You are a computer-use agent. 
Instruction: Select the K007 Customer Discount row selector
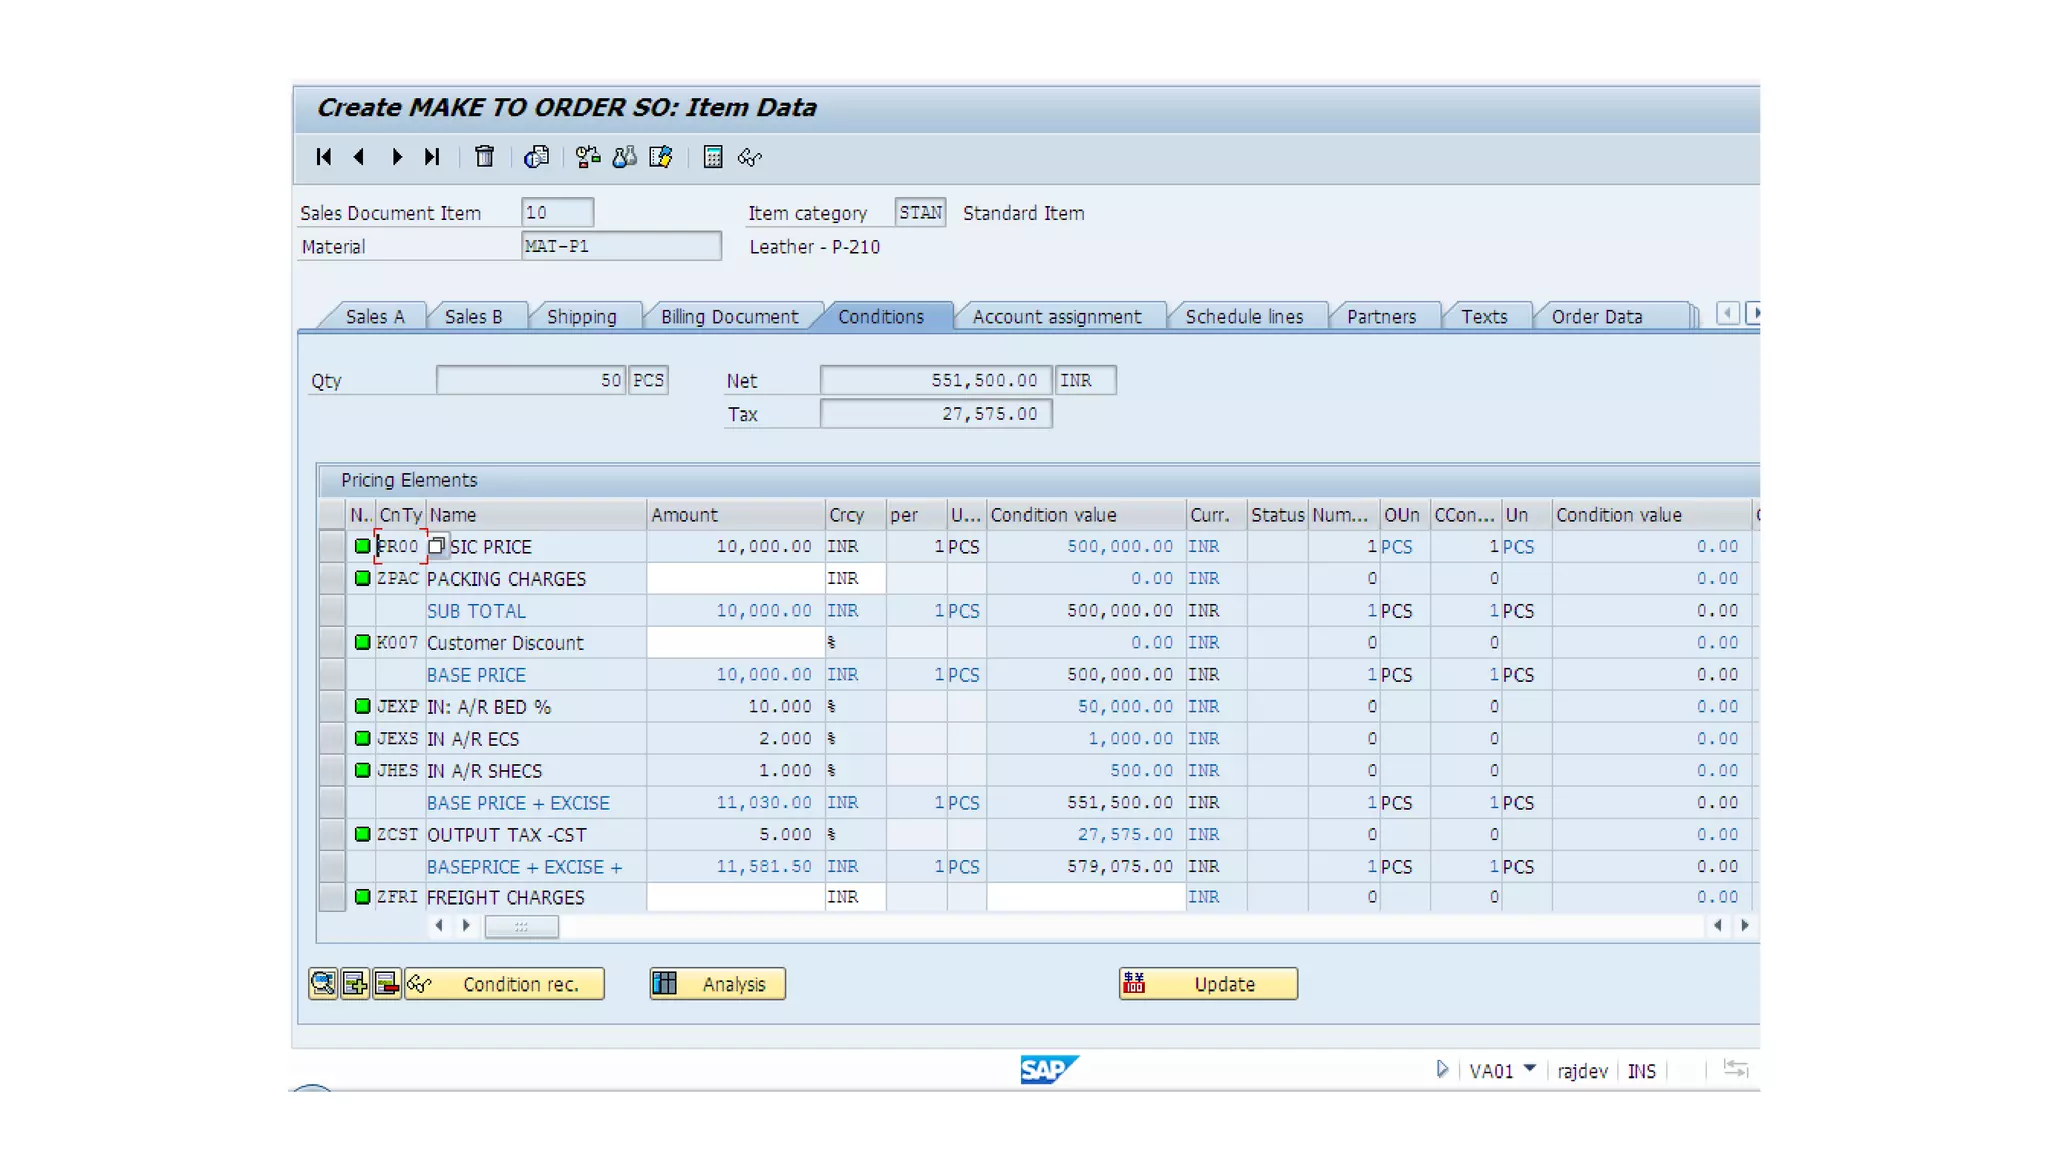[x=331, y=643]
